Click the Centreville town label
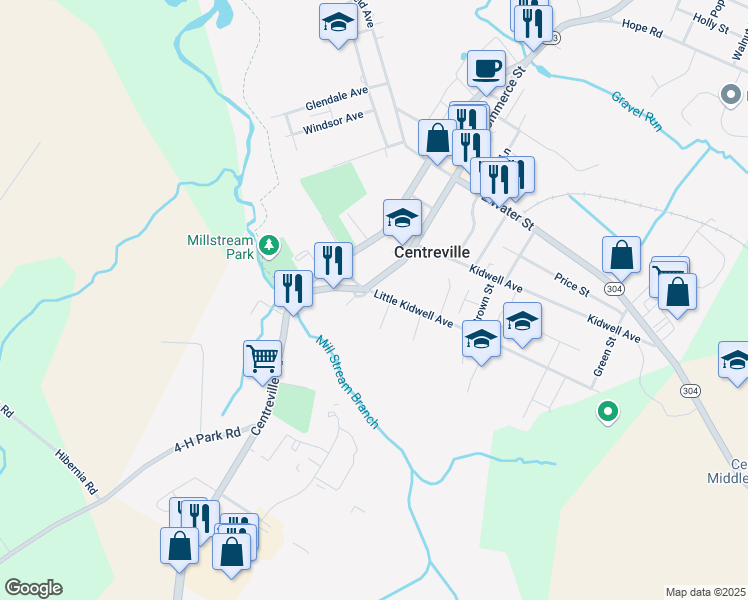 pos(432,252)
